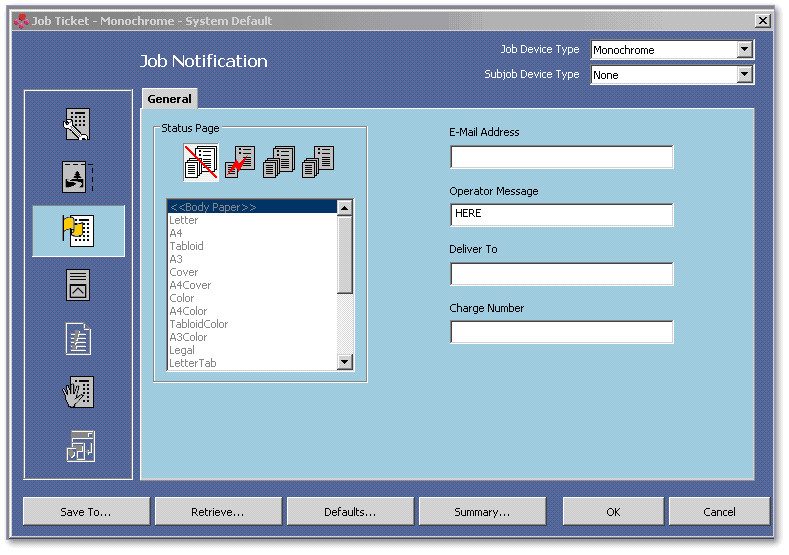Select the lined document icon in sidebar
The width and height of the screenshot is (789, 555).
(78, 339)
